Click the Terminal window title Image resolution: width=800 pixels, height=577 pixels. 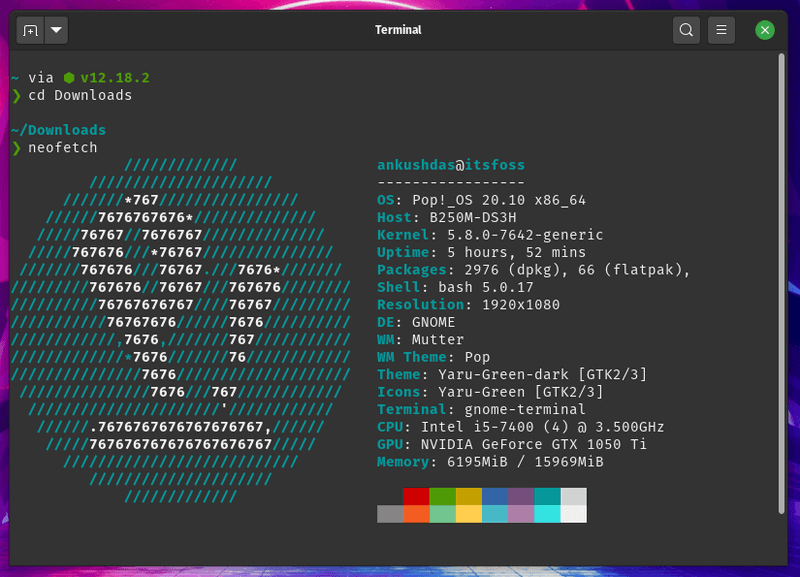pos(398,30)
